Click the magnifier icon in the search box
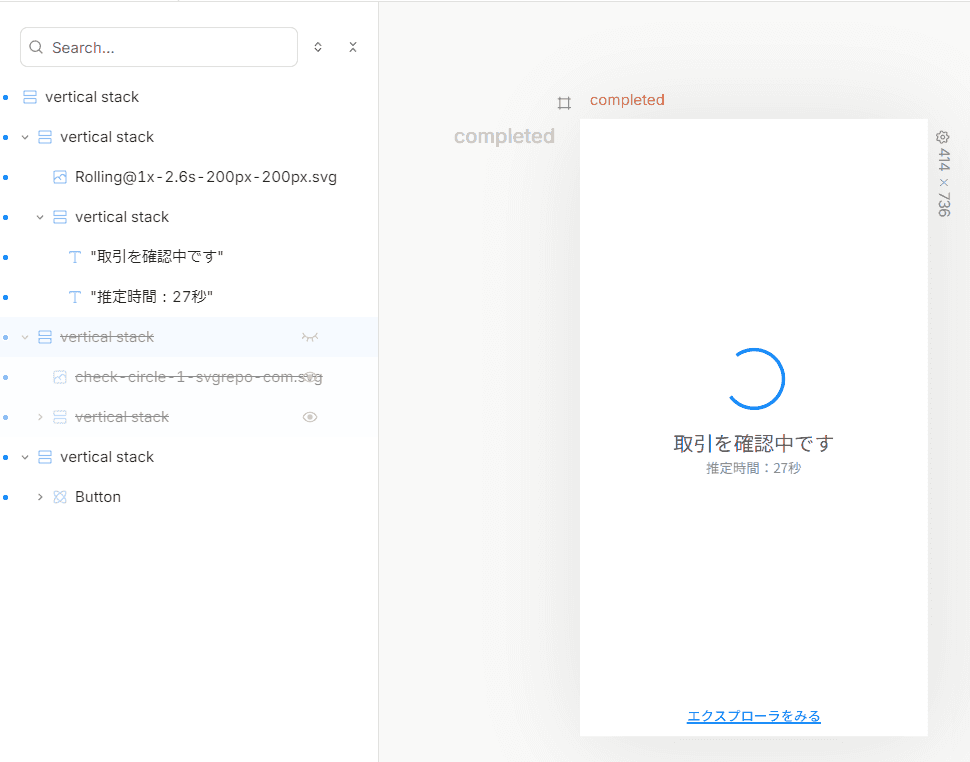Image resolution: width=970 pixels, height=762 pixels. pos(36,48)
